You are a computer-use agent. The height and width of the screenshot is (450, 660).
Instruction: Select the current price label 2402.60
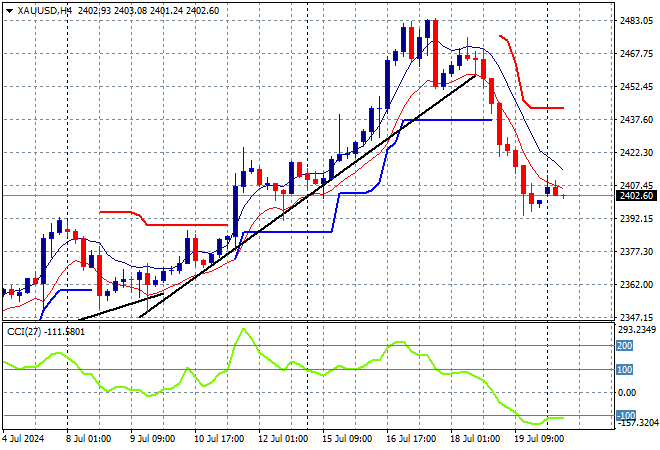pos(636,196)
